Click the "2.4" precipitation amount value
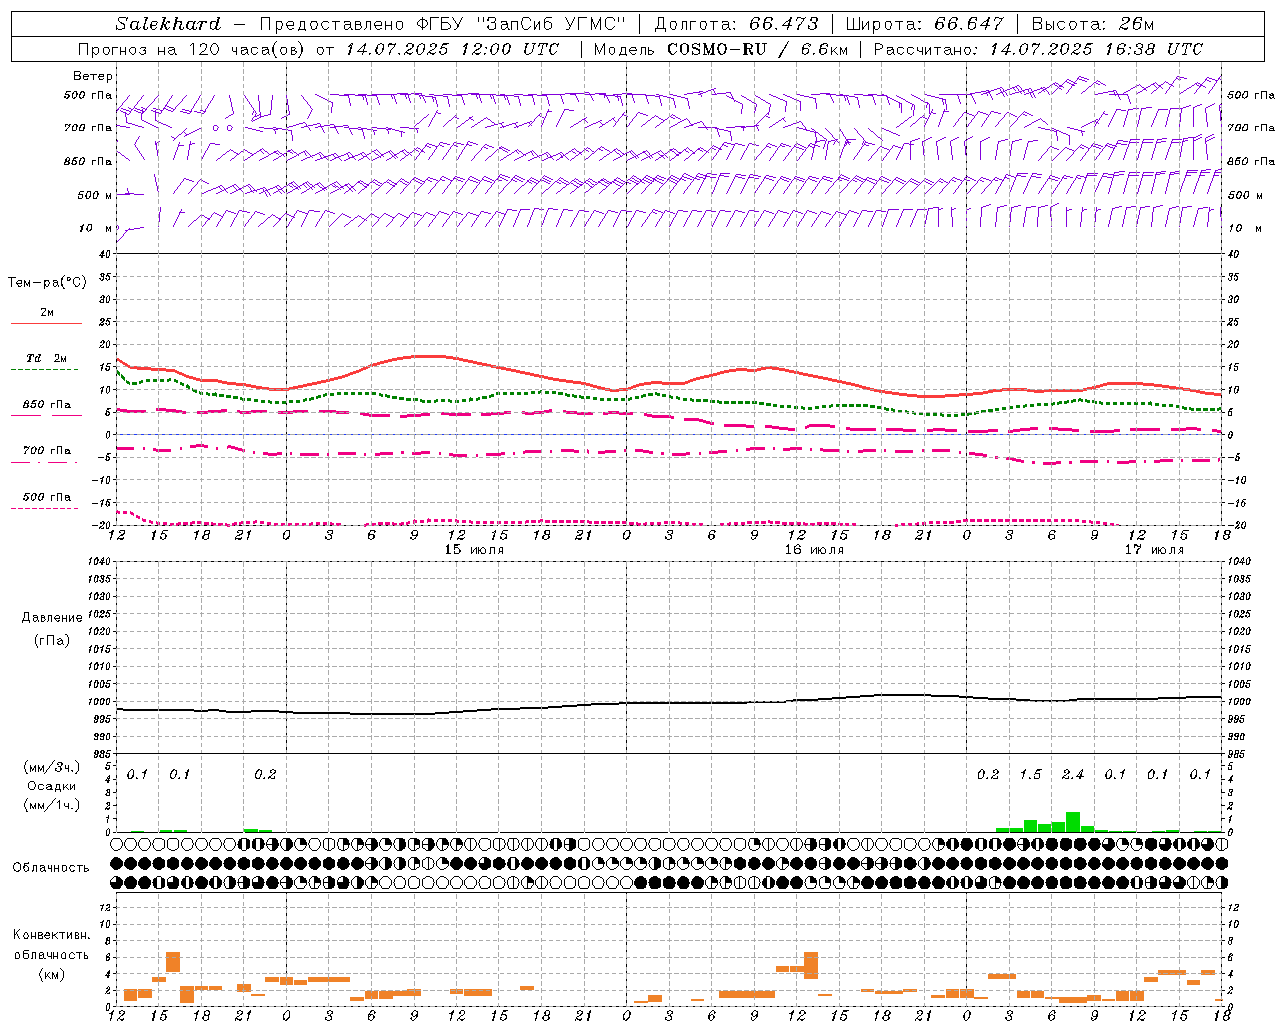This screenshot has height=1024, width=1280. click(1073, 775)
